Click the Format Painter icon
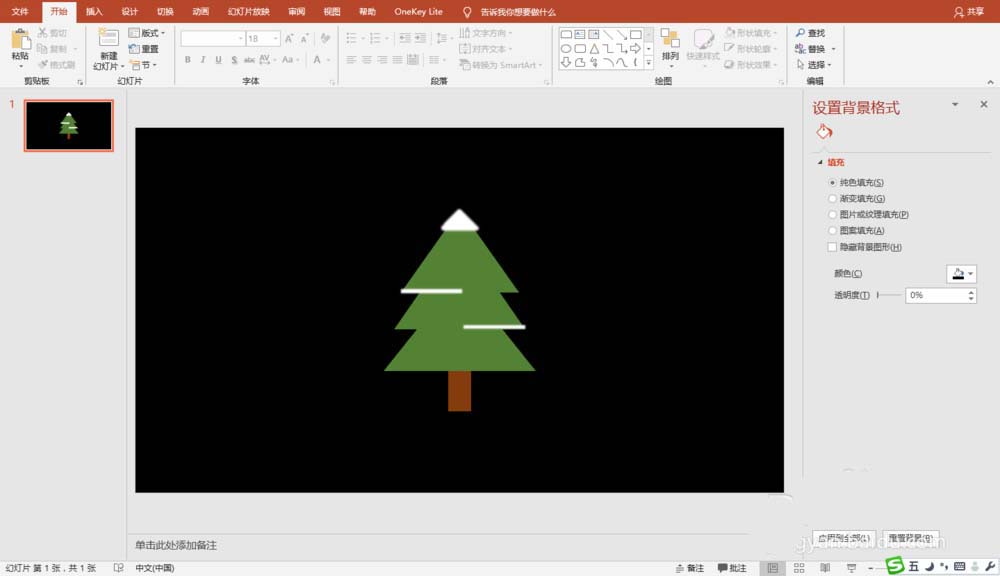The width and height of the screenshot is (1000, 576). coord(43,64)
